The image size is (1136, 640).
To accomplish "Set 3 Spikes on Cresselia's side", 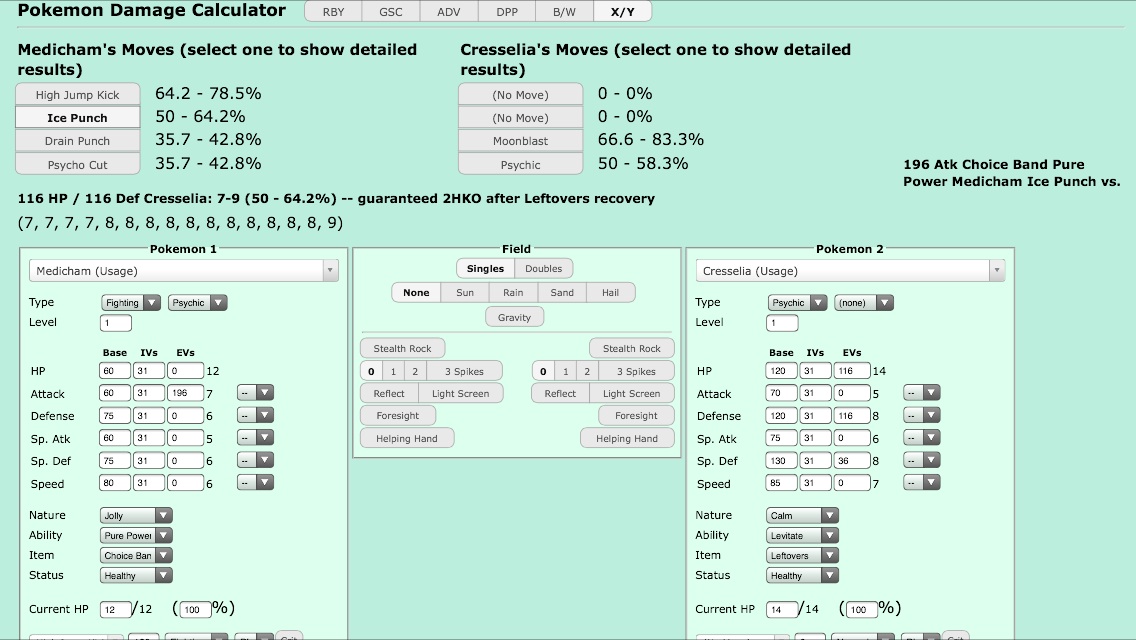I will [x=636, y=371].
